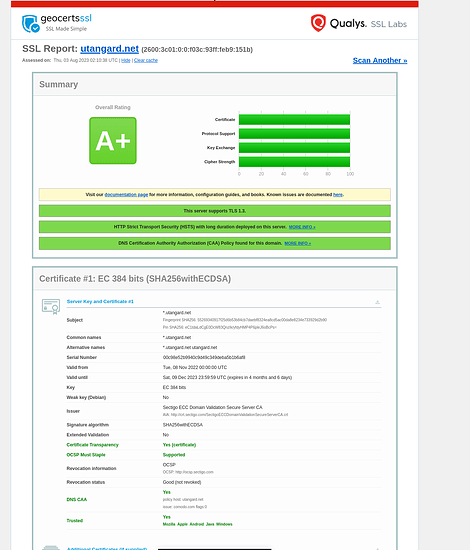Click the IPv6 address next to hostname
The image size is (470, 550).
tap(197, 49)
